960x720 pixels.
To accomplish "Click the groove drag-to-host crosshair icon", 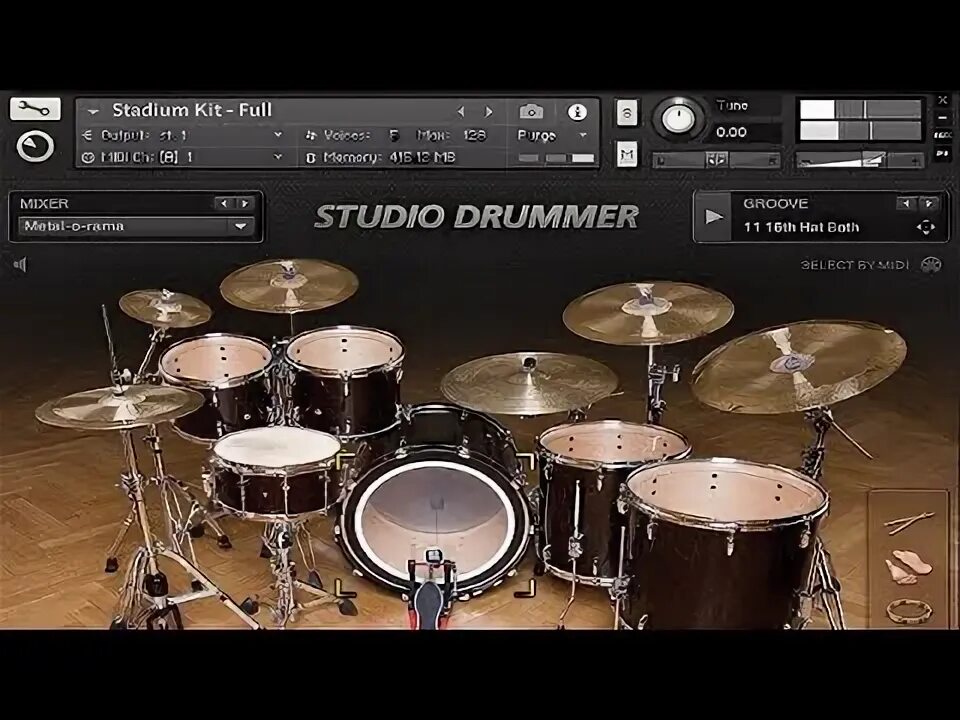I will 925,228.
